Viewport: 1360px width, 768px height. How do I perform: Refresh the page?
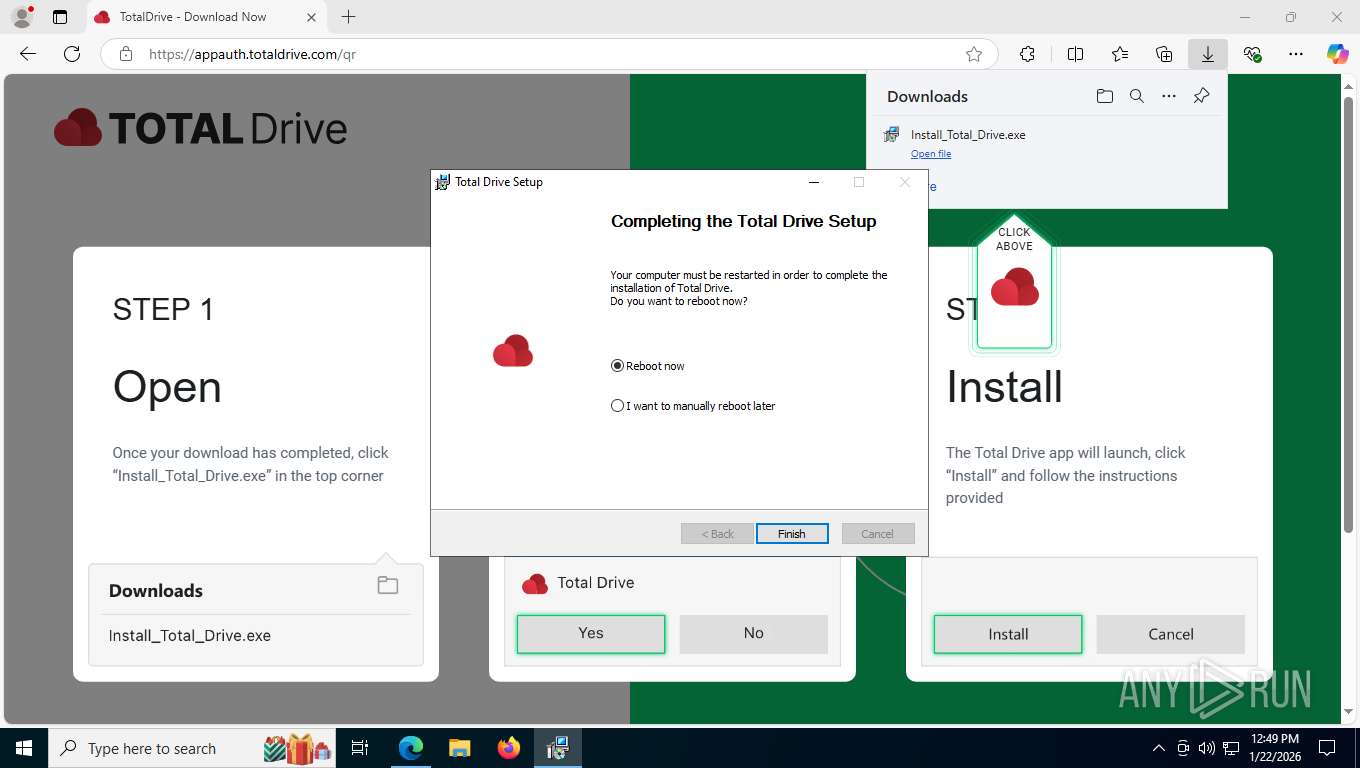72,54
